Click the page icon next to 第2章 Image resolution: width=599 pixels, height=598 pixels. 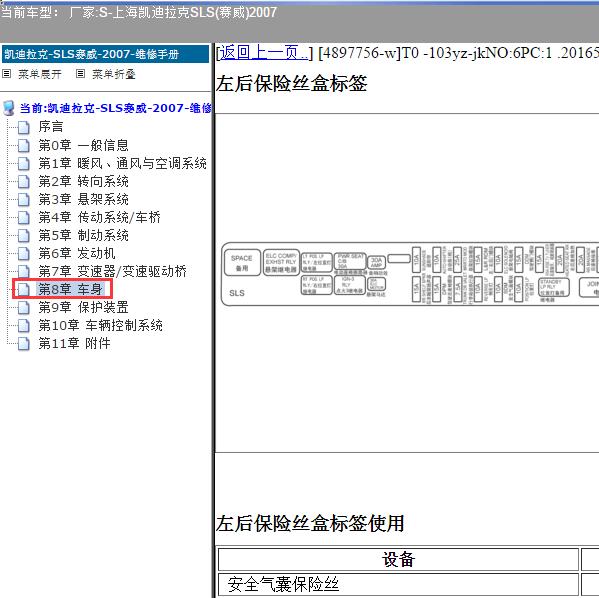pos(24,182)
